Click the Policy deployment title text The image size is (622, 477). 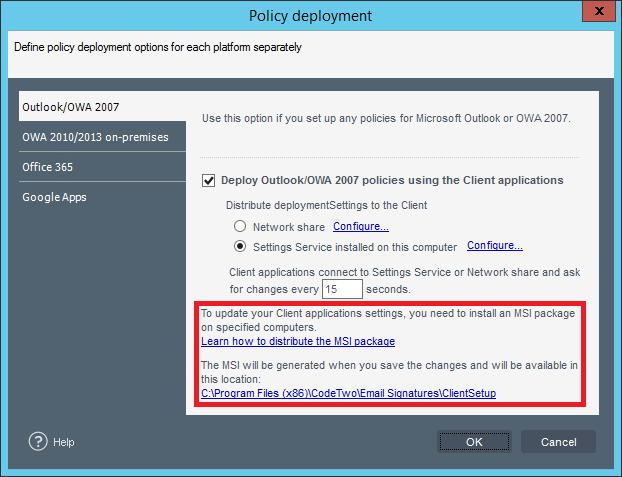coord(311,16)
